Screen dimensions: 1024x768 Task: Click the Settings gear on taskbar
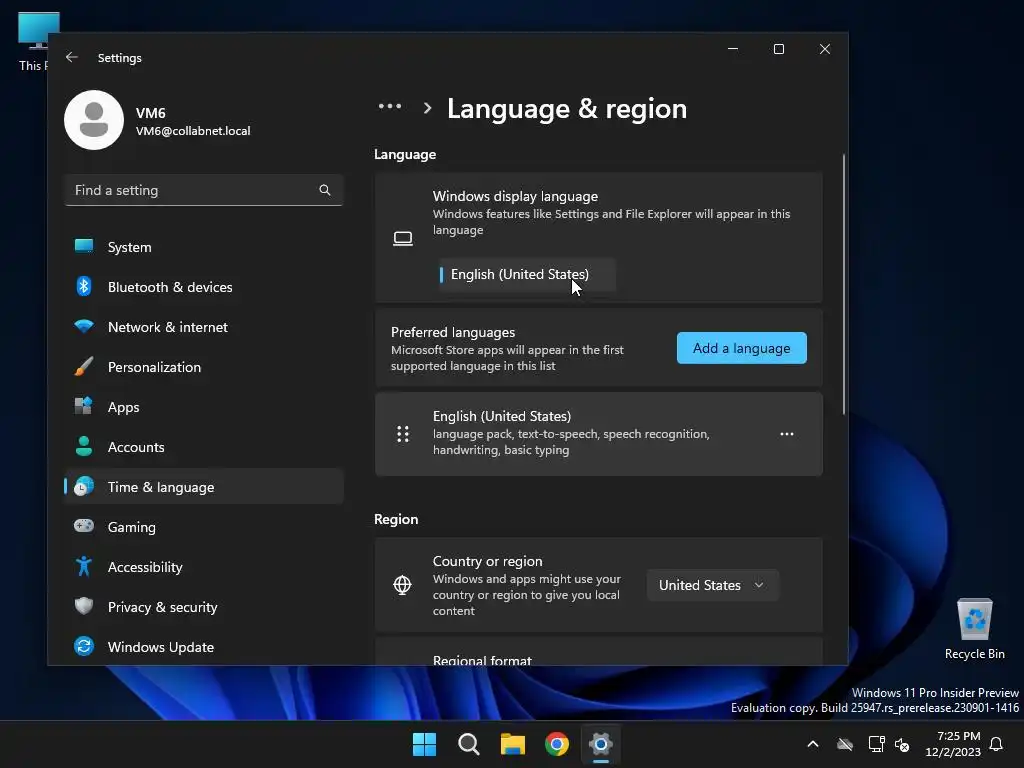point(601,744)
